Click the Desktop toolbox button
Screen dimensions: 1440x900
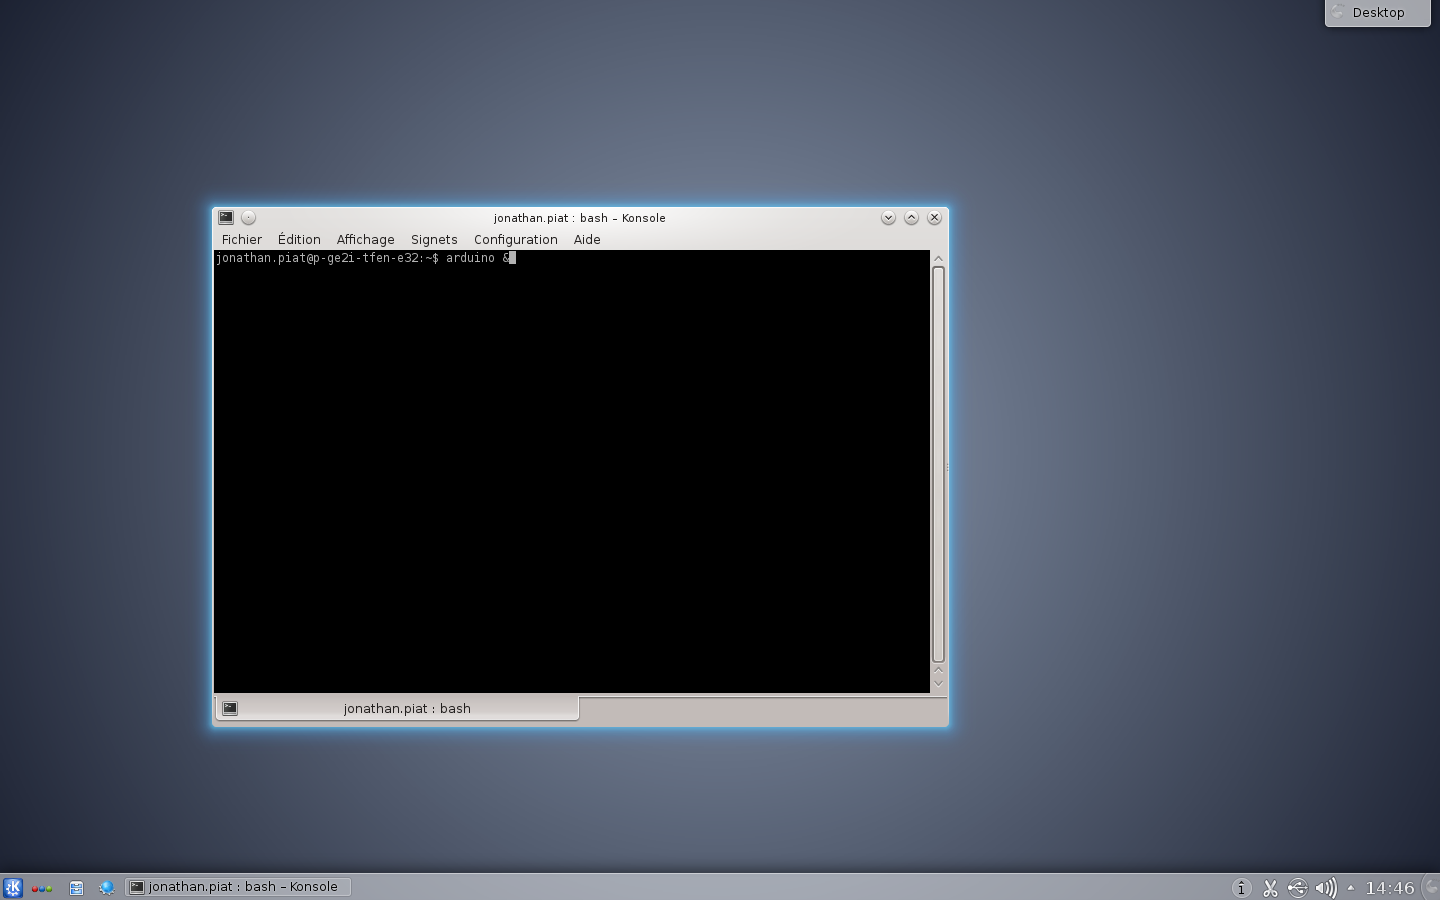[x=1377, y=13]
